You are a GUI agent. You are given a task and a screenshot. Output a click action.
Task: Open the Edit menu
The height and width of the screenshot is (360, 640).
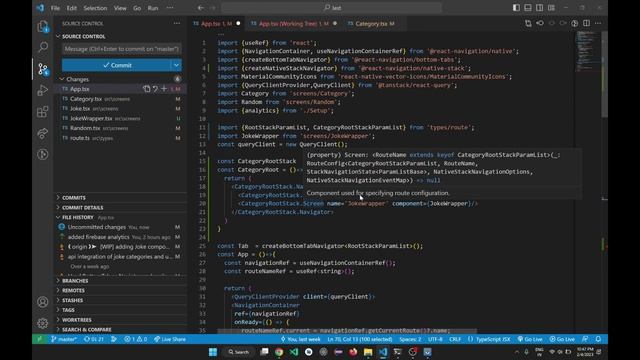click(x=71, y=8)
